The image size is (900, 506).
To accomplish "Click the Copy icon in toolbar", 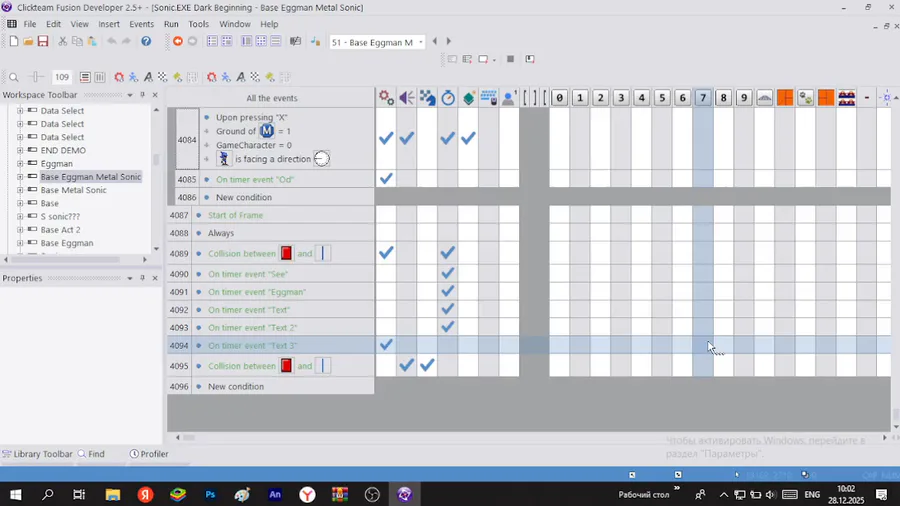I will click(77, 41).
